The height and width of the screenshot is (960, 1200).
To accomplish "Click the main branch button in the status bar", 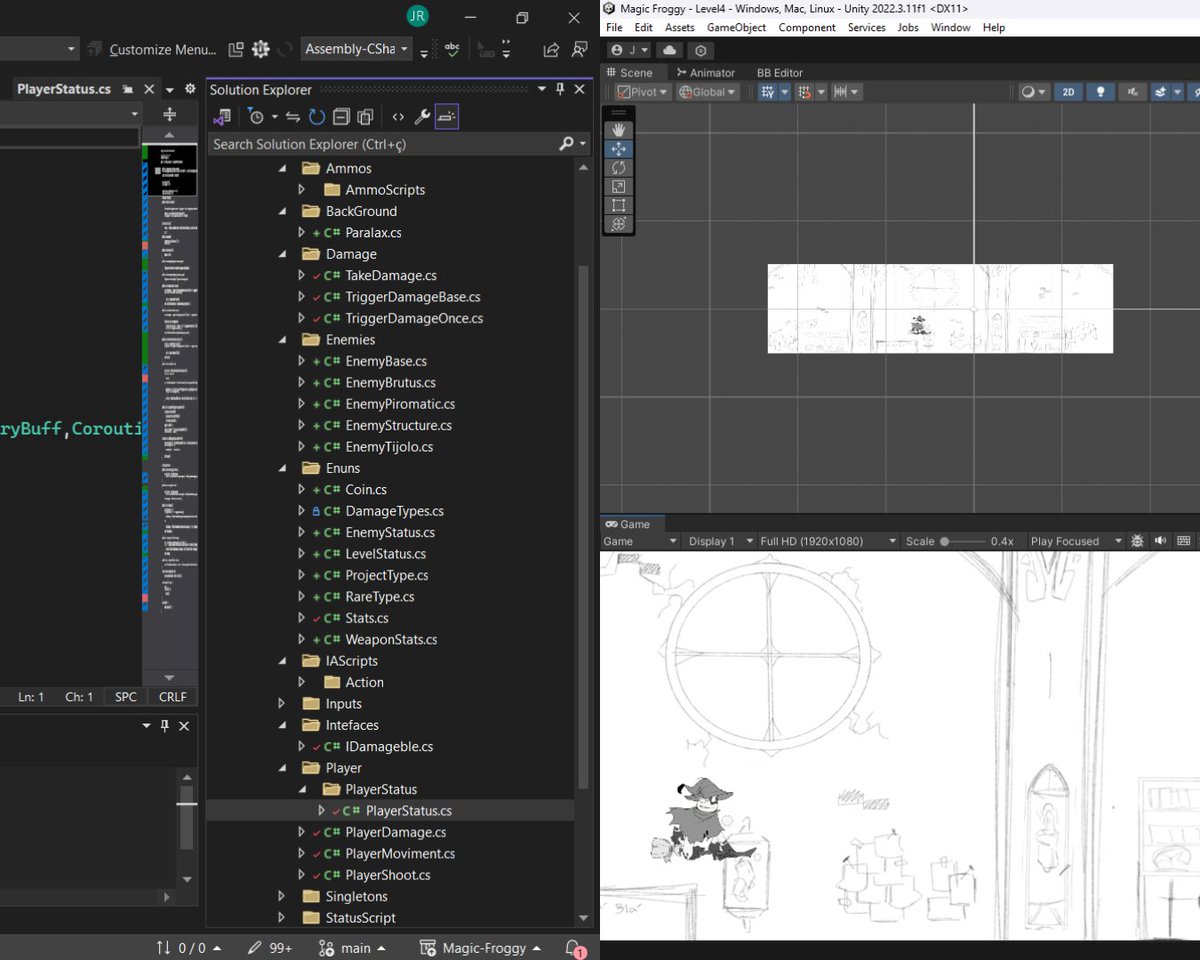I will tap(351, 948).
